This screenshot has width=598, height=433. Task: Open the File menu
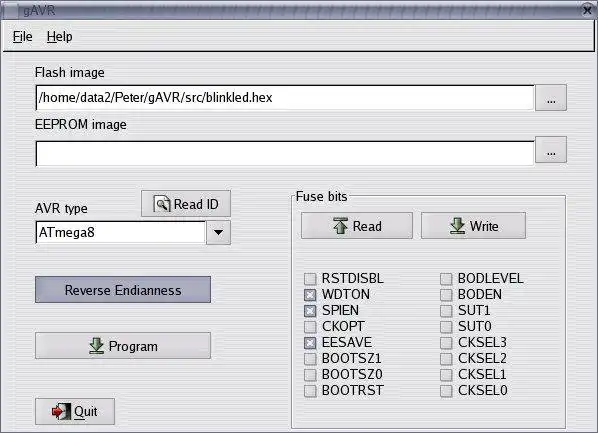[x=23, y=37]
